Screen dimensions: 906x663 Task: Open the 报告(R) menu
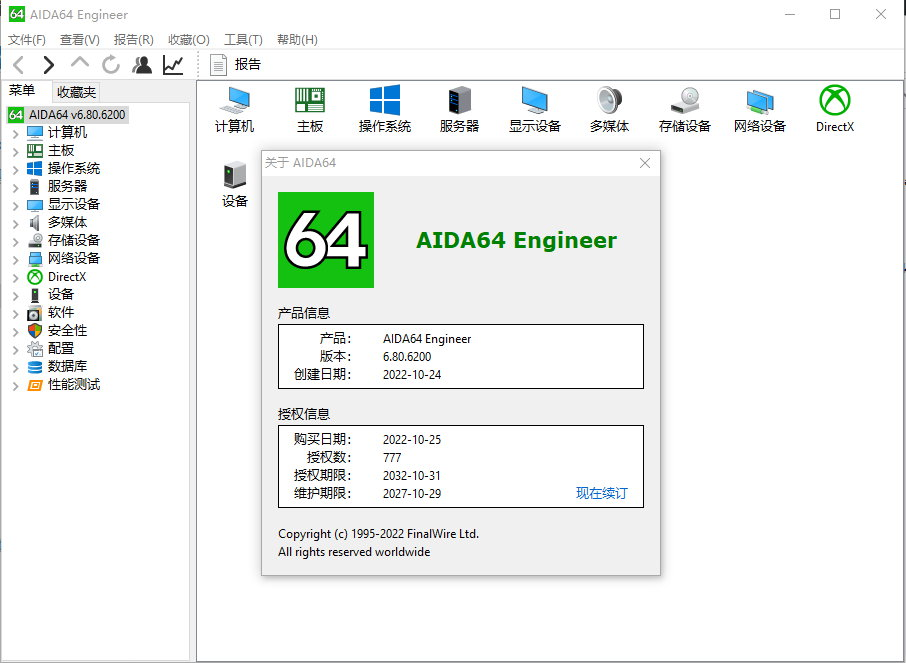point(133,39)
